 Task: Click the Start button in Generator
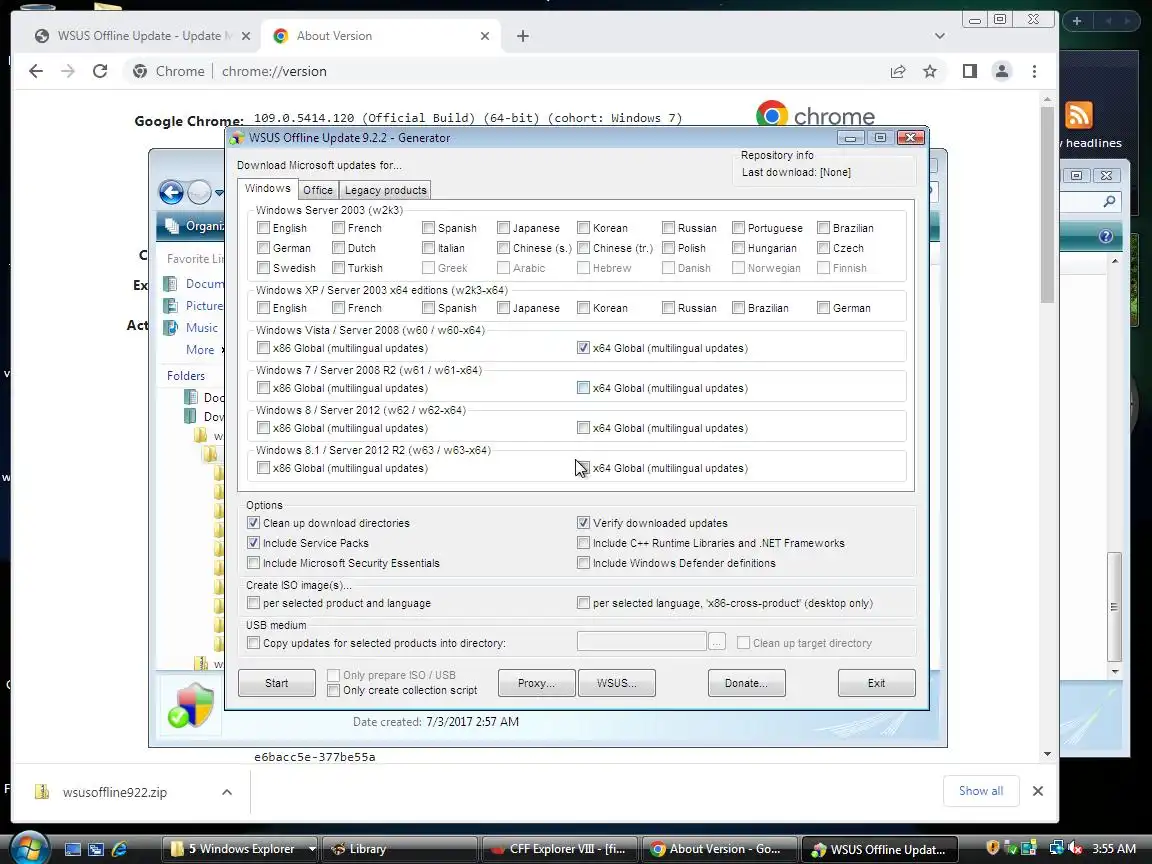(276, 683)
